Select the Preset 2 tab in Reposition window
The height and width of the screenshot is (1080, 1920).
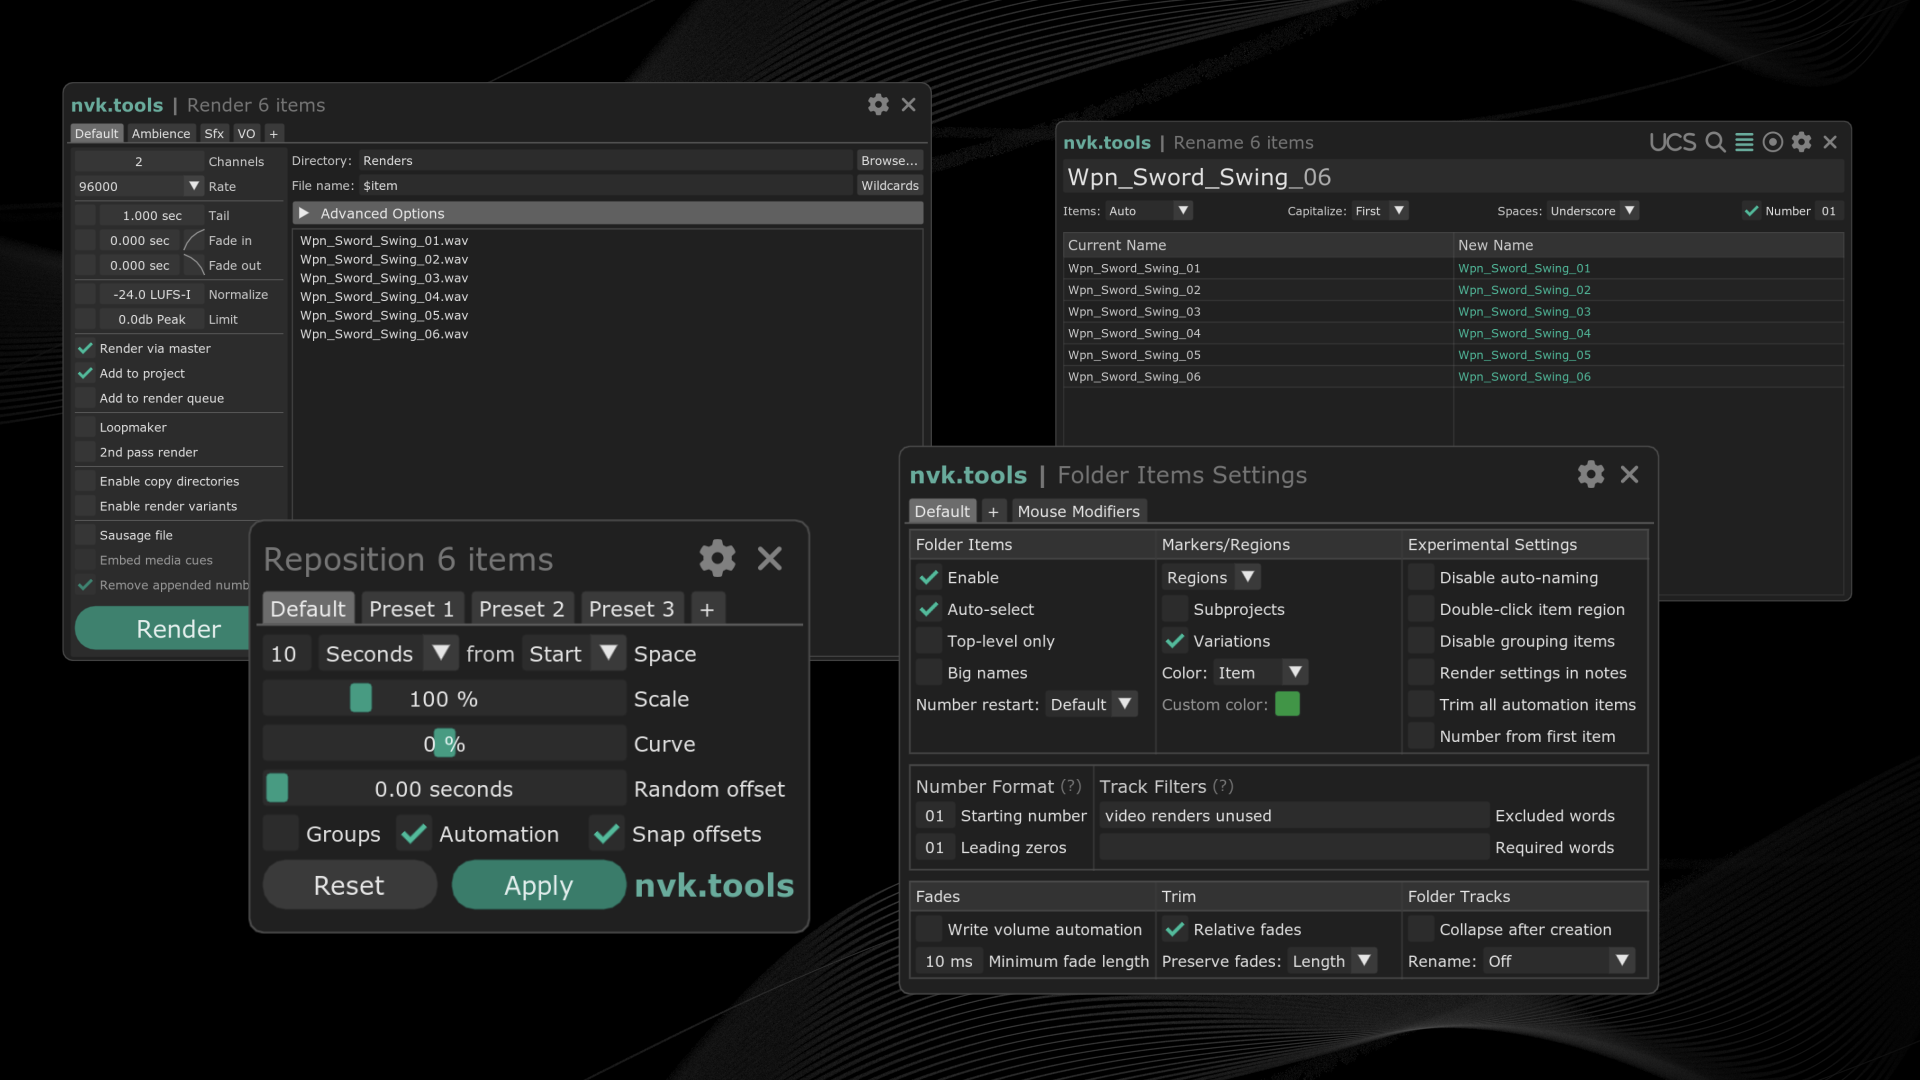(x=521, y=608)
